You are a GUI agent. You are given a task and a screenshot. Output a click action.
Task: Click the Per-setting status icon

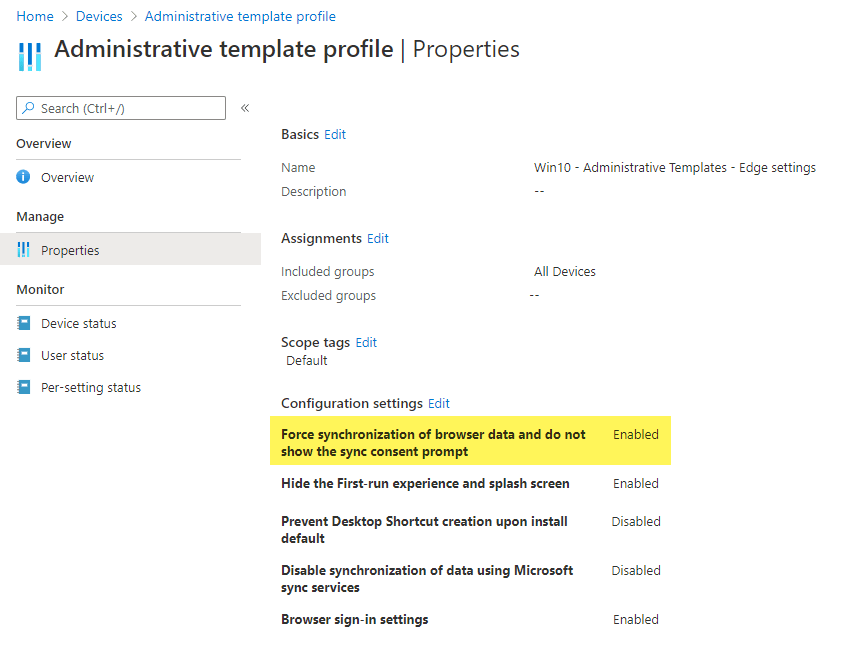click(x=23, y=387)
